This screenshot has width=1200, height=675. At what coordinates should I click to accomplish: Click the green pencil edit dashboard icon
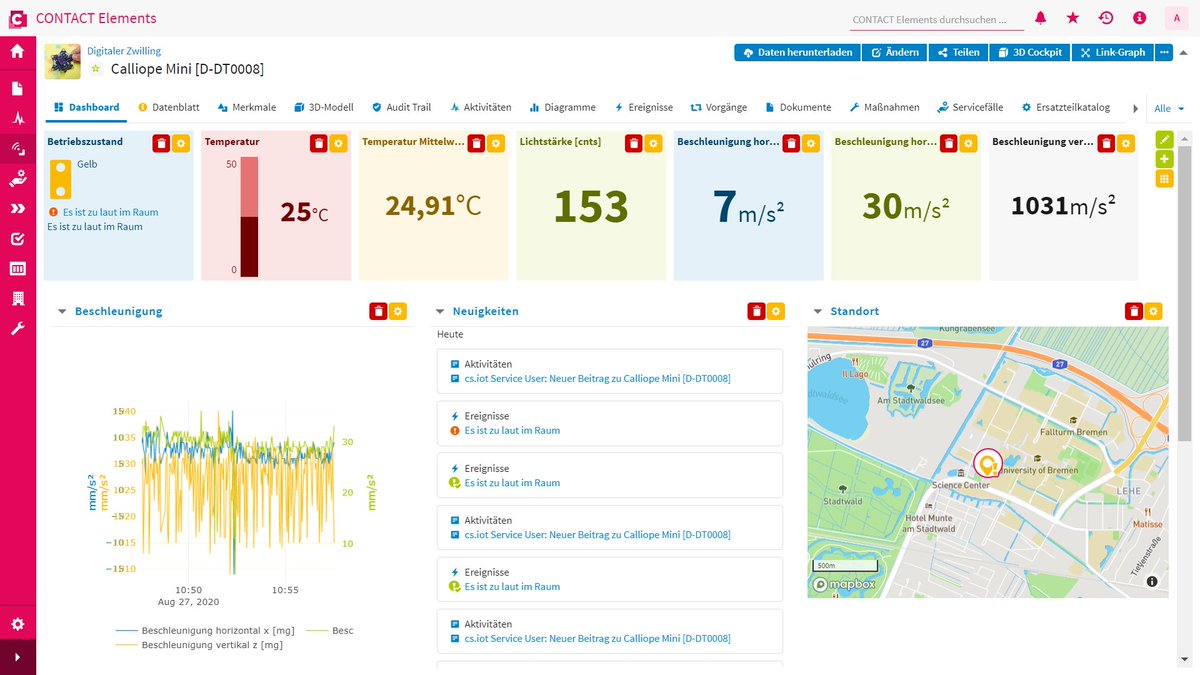point(1165,140)
